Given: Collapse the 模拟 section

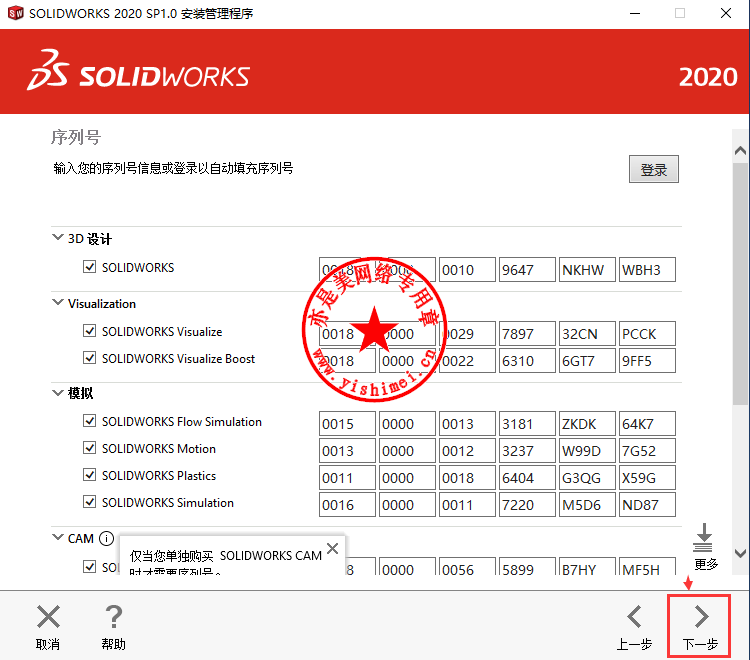Looking at the screenshot, I should pyautogui.click(x=57, y=393).
